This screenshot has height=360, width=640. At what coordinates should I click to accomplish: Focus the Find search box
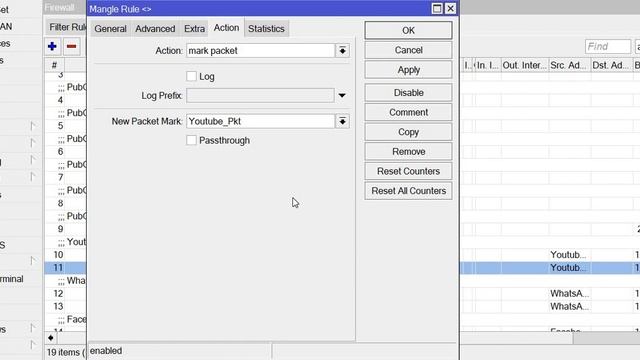click(607, 47)
